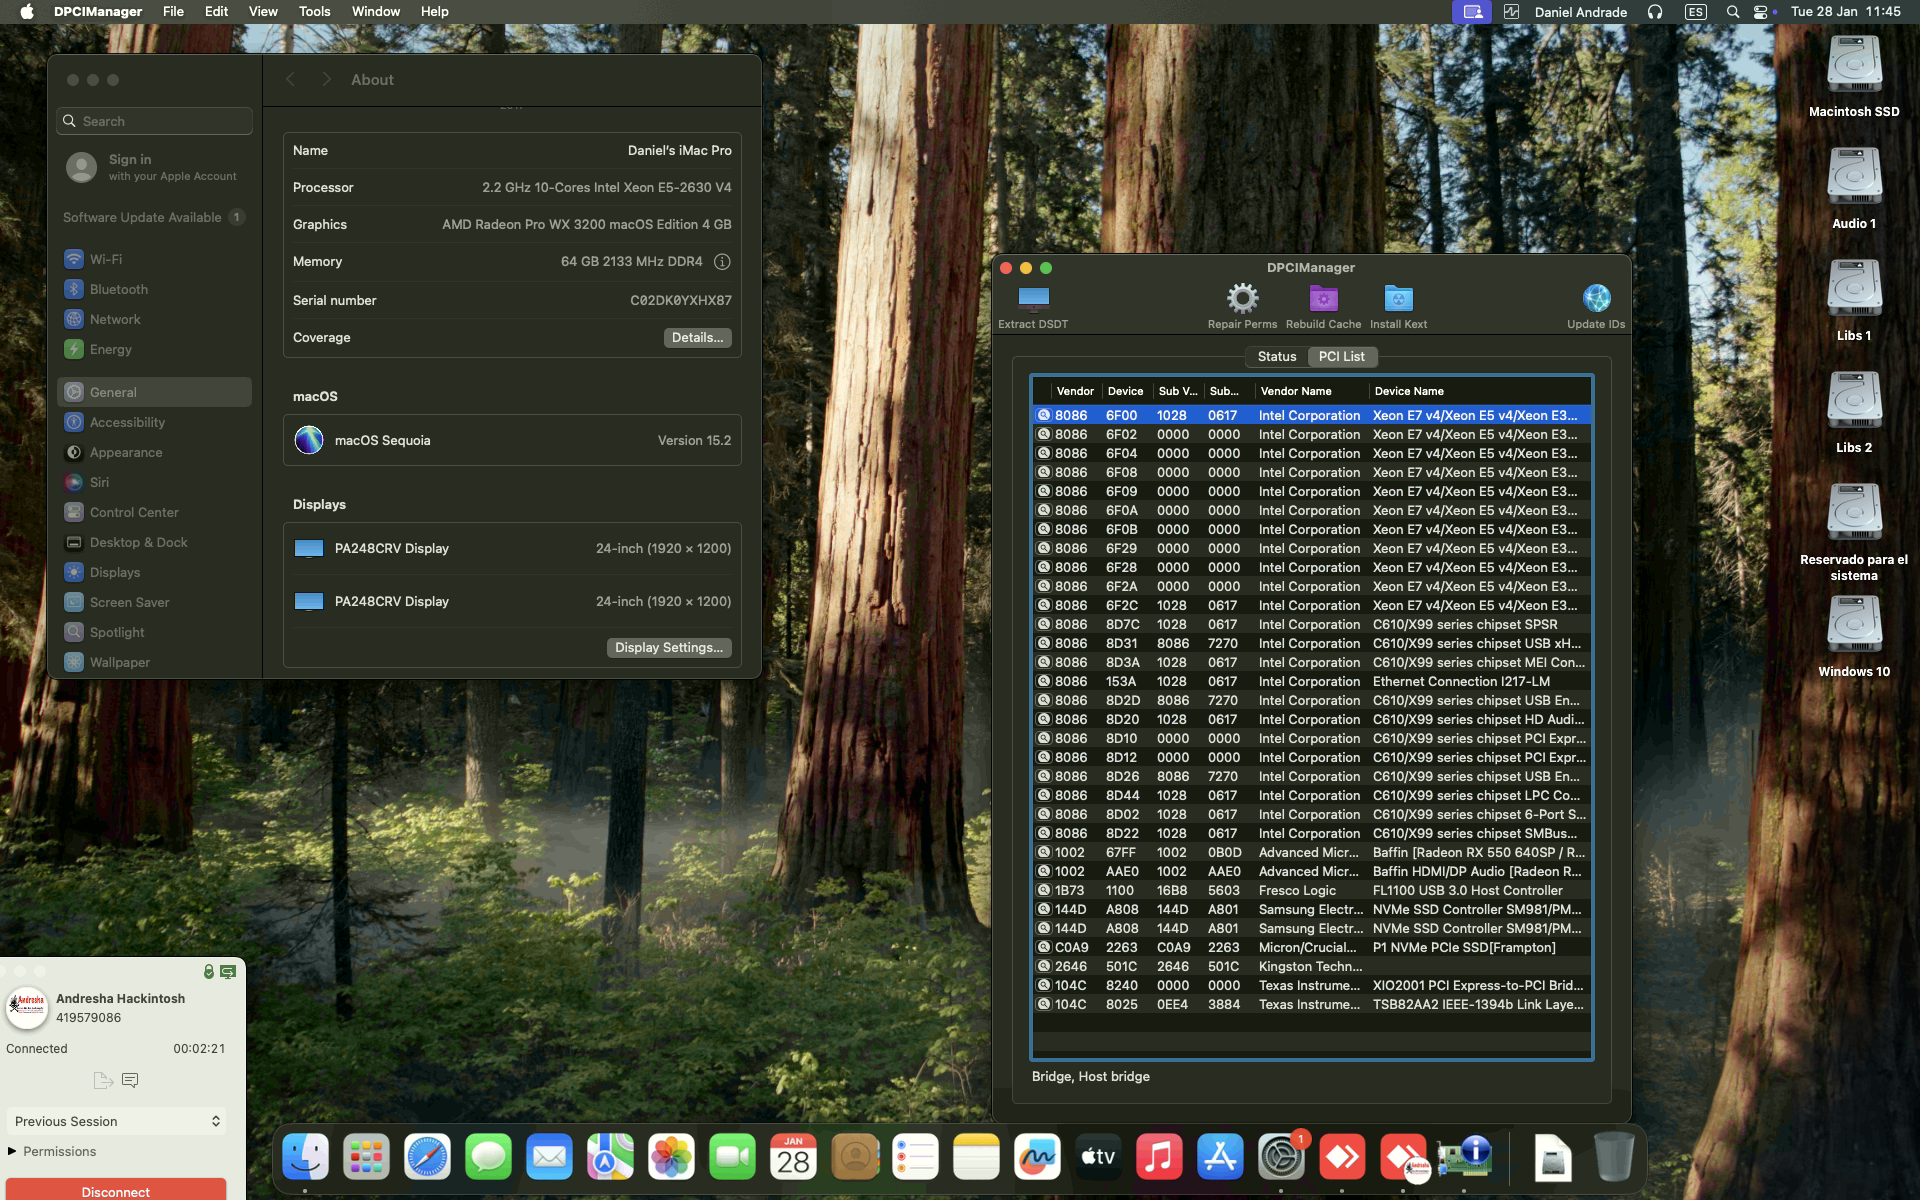Click Software Update Available
This screenshot has width=1920, height=1200.
(x=154, y=217)
